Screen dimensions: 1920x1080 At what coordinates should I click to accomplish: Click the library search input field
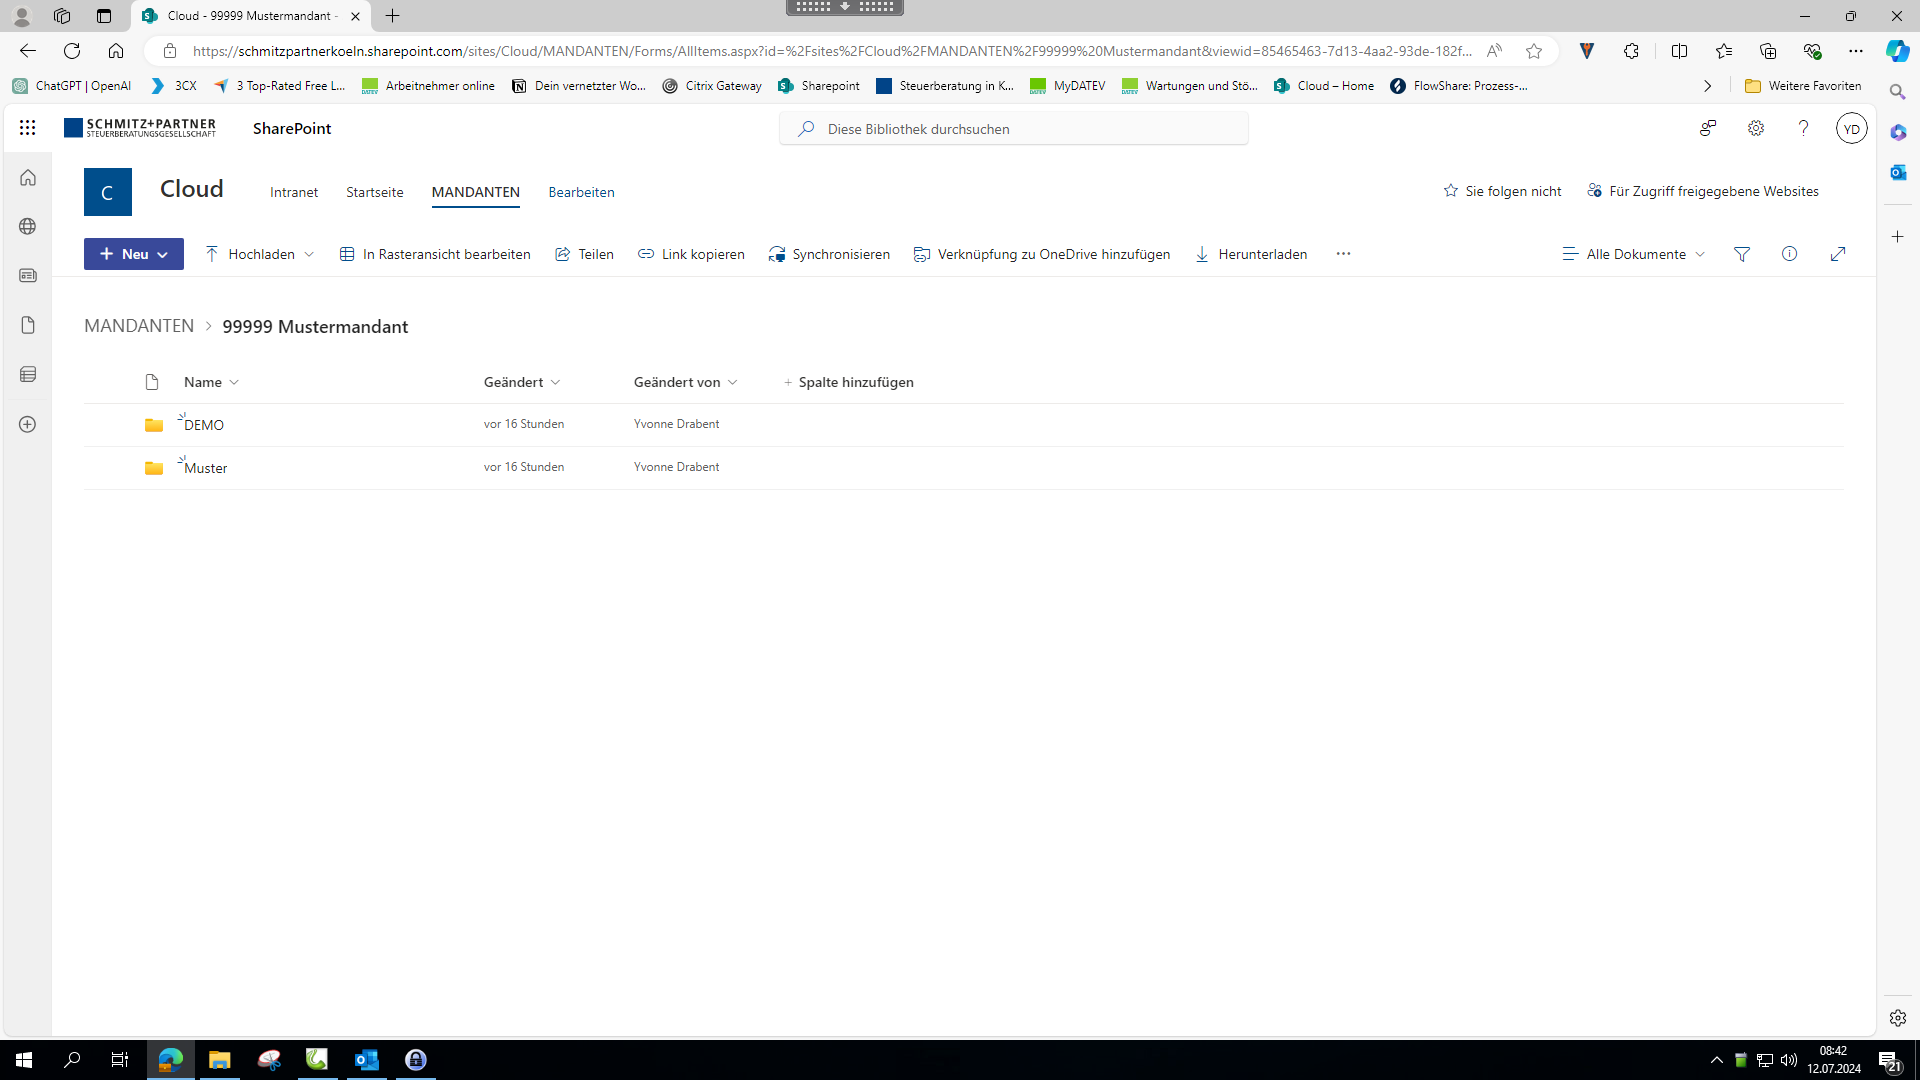pyautogui.click(x=1014, y=129)
